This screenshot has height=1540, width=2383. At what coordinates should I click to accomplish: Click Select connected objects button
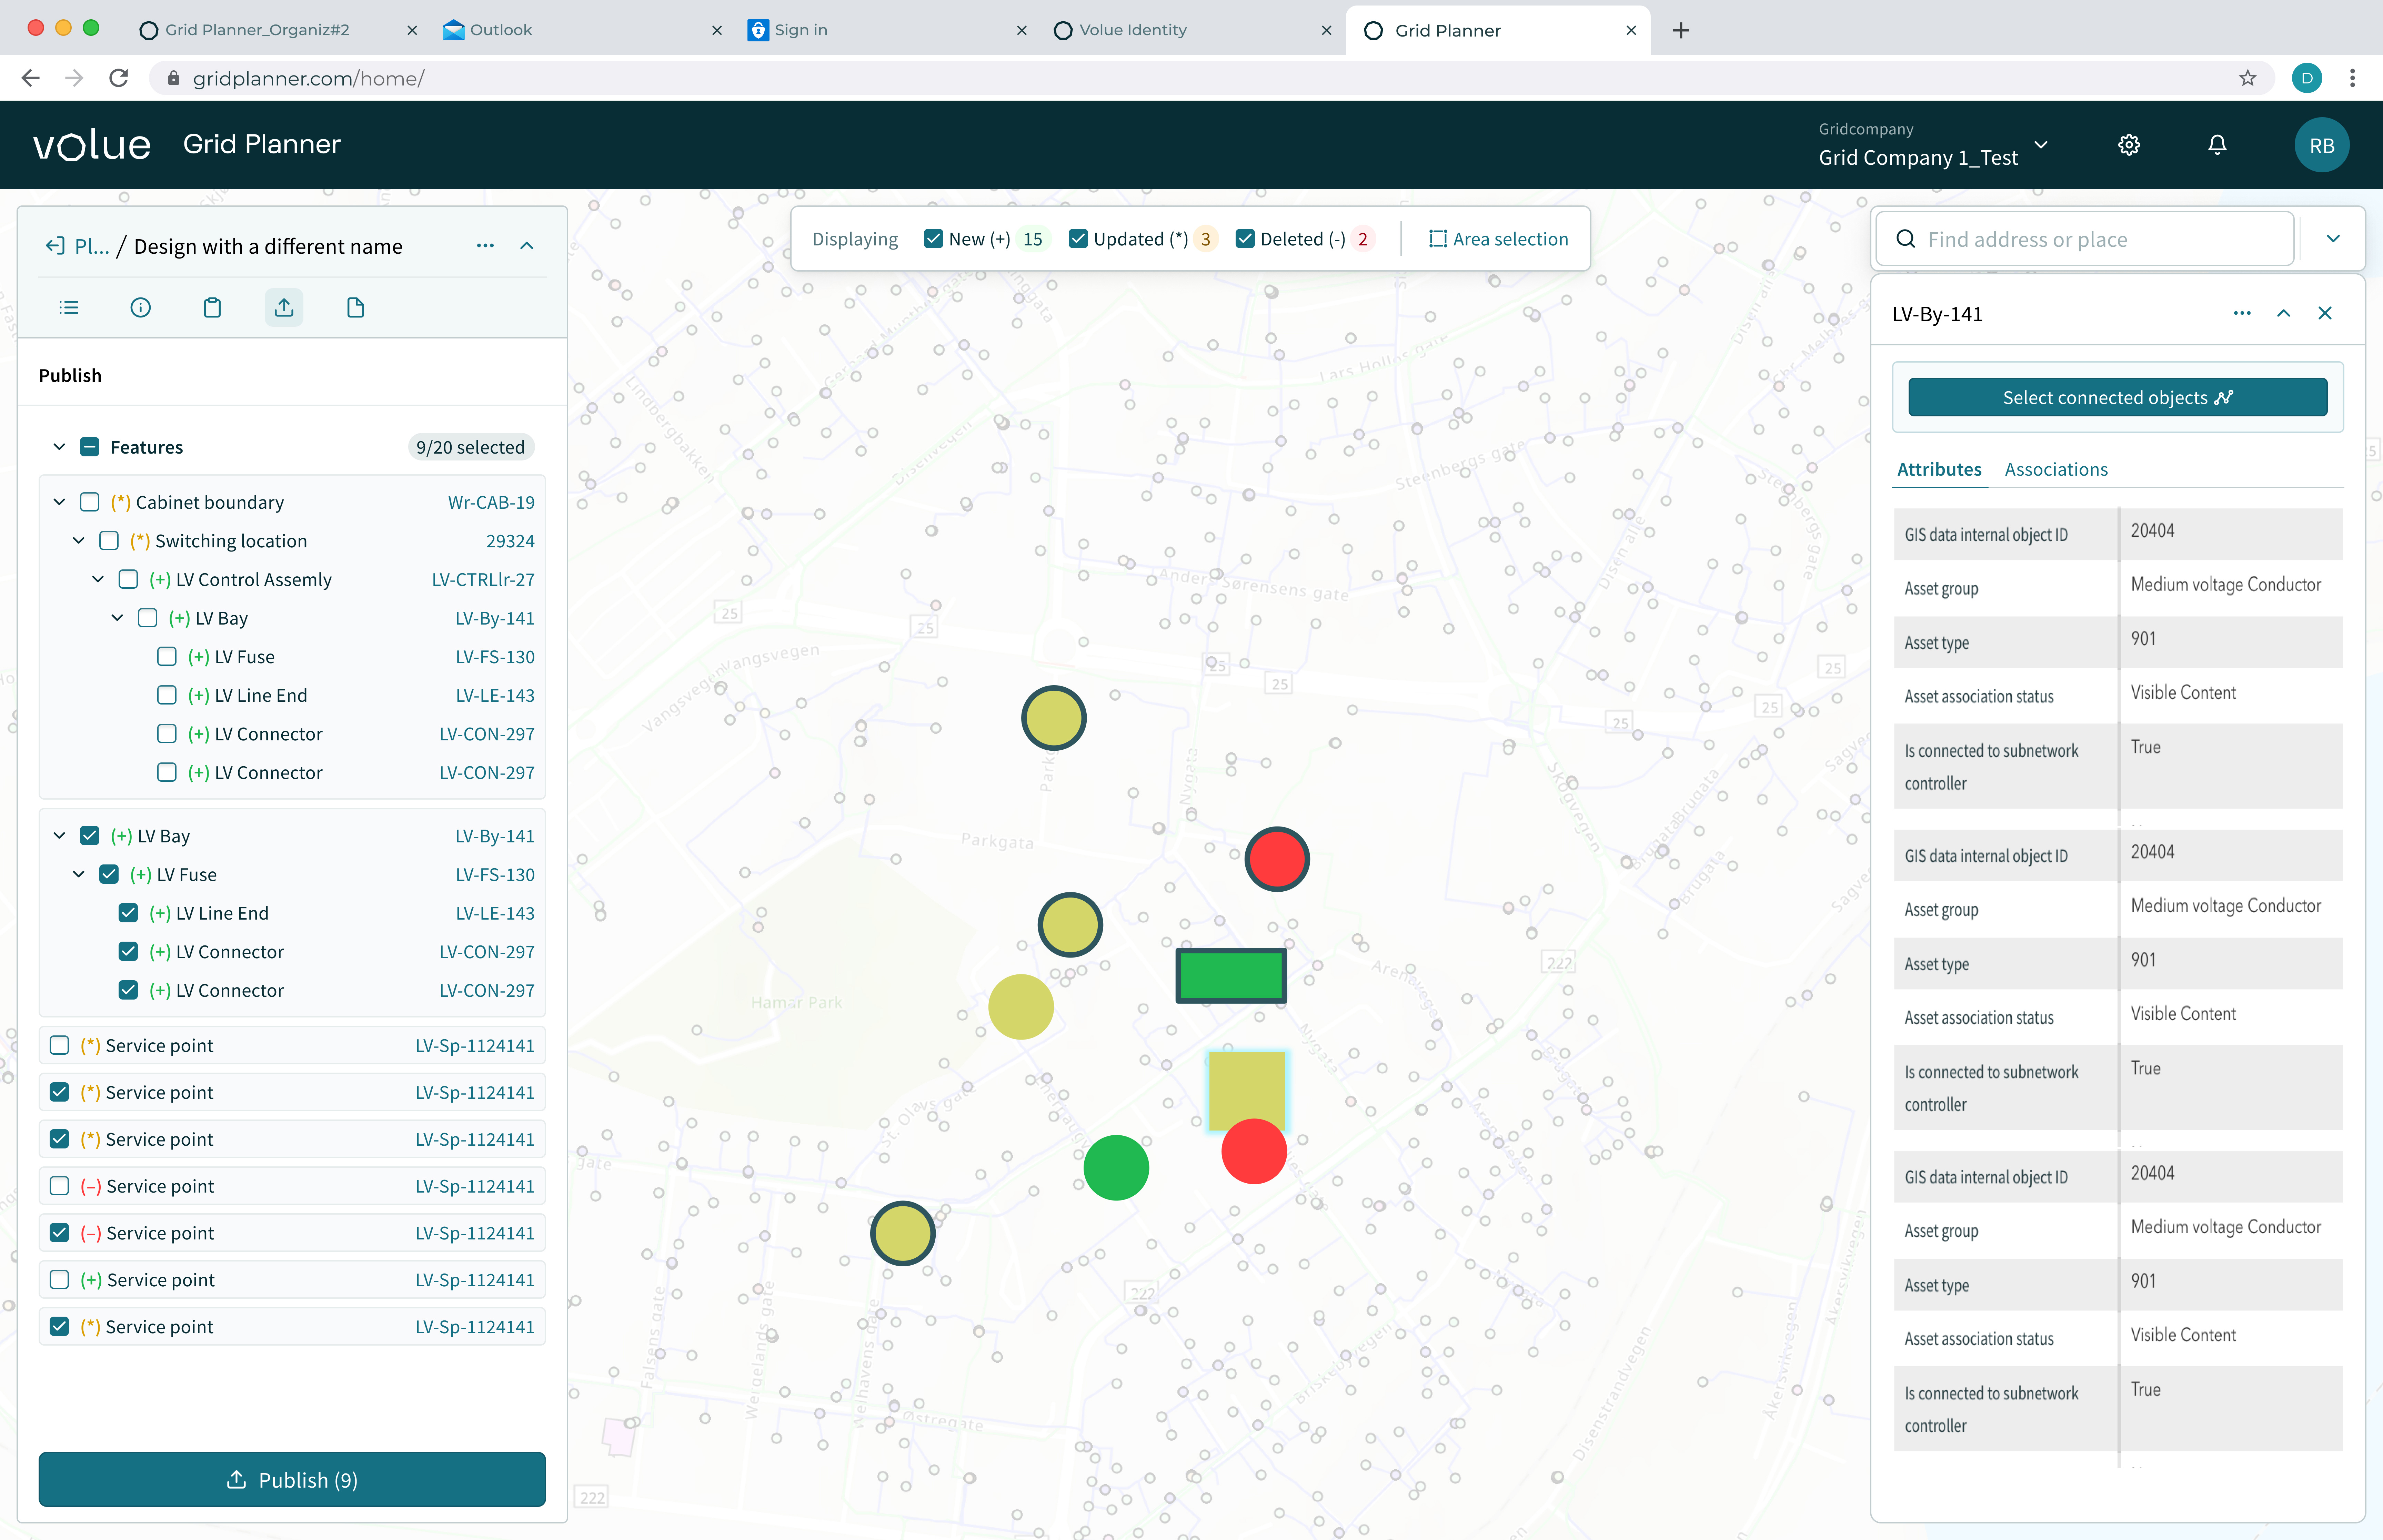pyautogui.click(x=2118, y=397)
